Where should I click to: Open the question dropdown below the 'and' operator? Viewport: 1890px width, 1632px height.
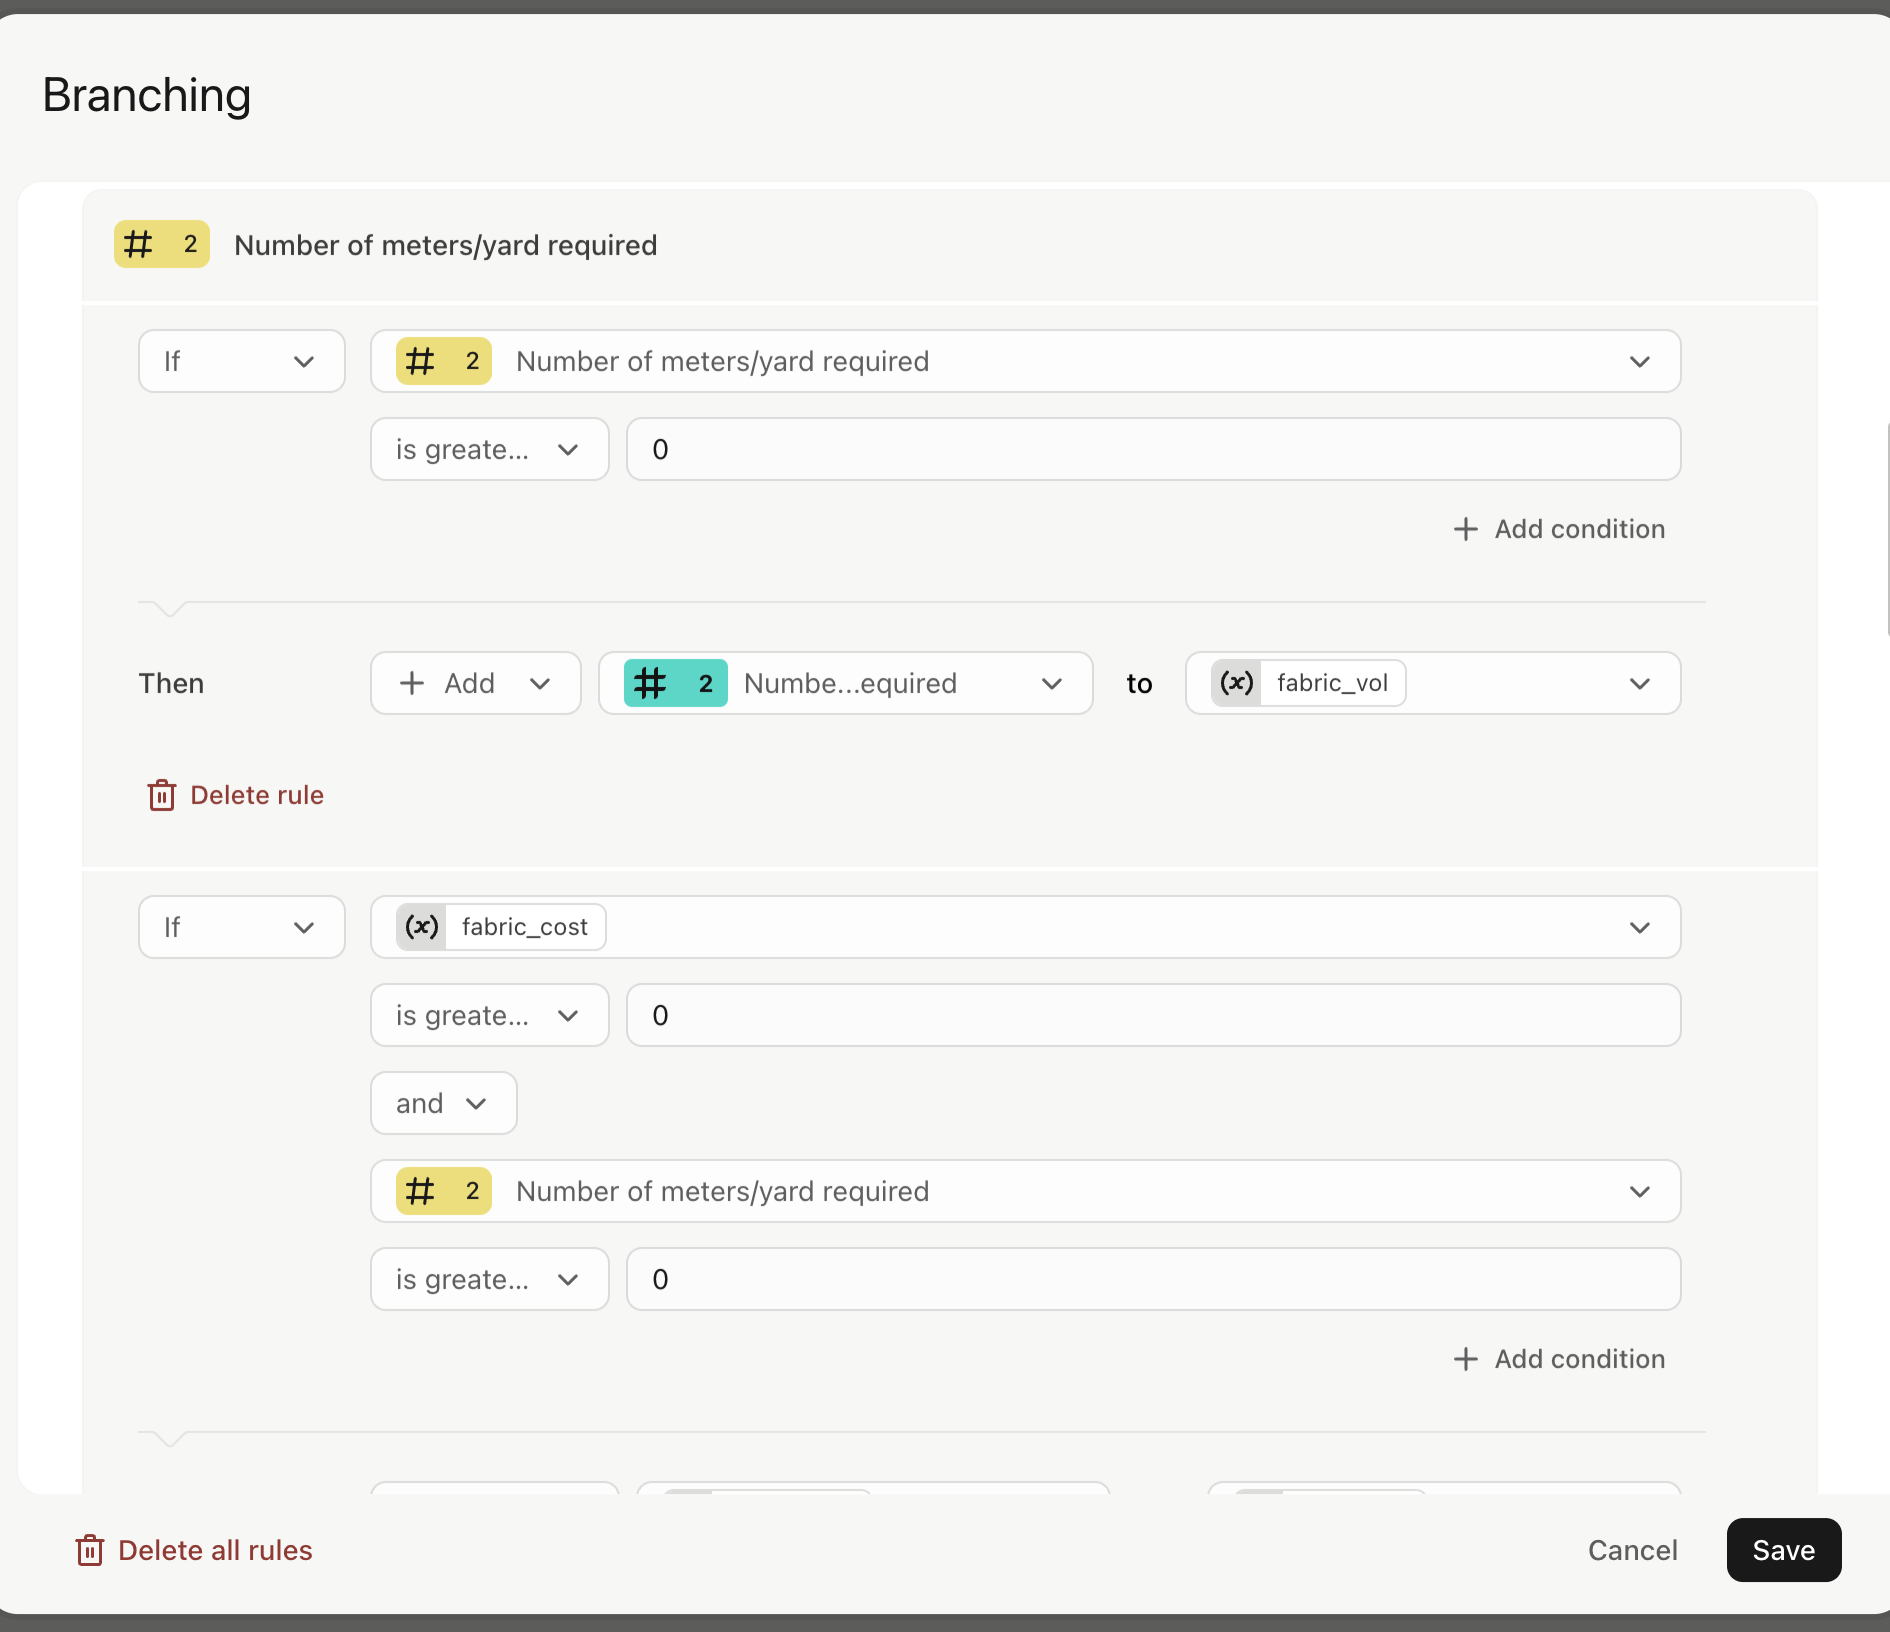point(1025,1191)
